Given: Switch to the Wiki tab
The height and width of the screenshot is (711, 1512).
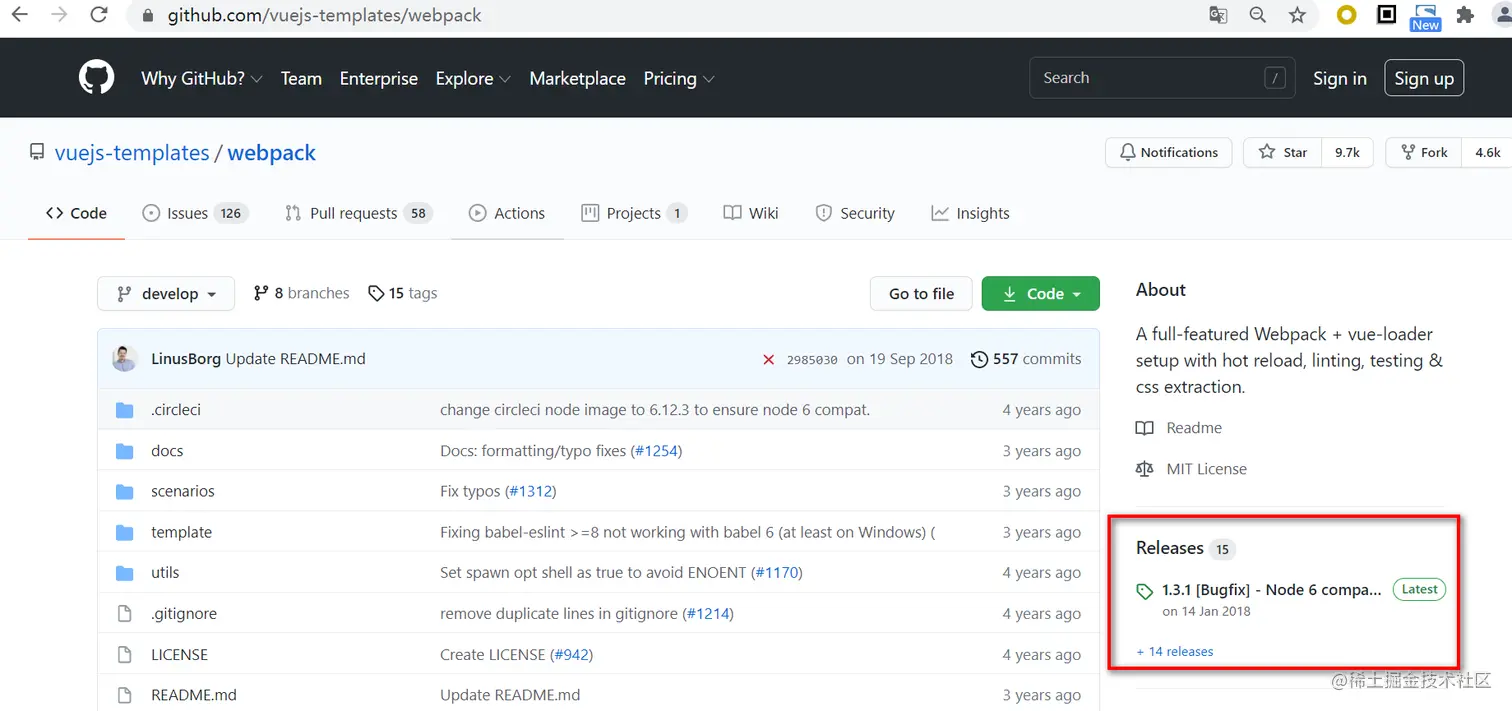Looking at the screenshot, I should point(751,213).
